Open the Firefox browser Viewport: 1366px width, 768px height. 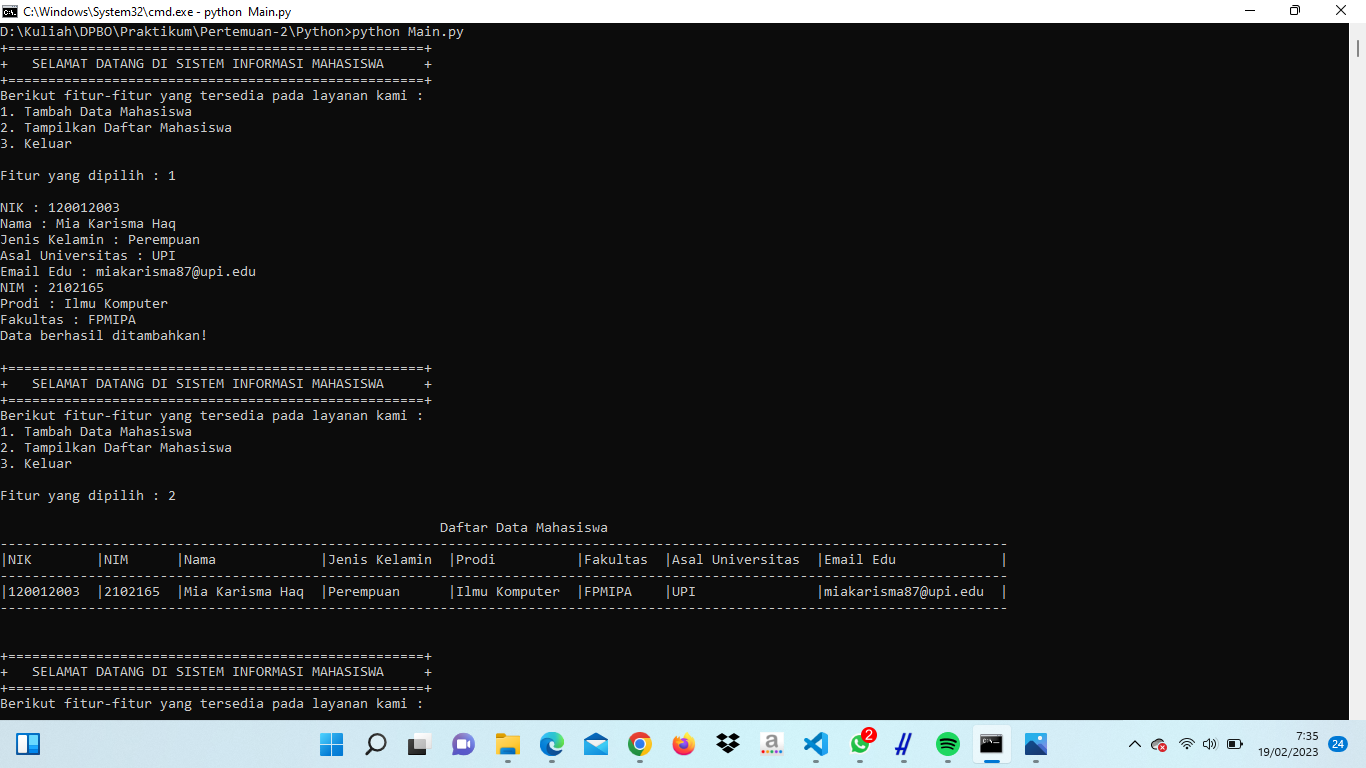point(684,744)
